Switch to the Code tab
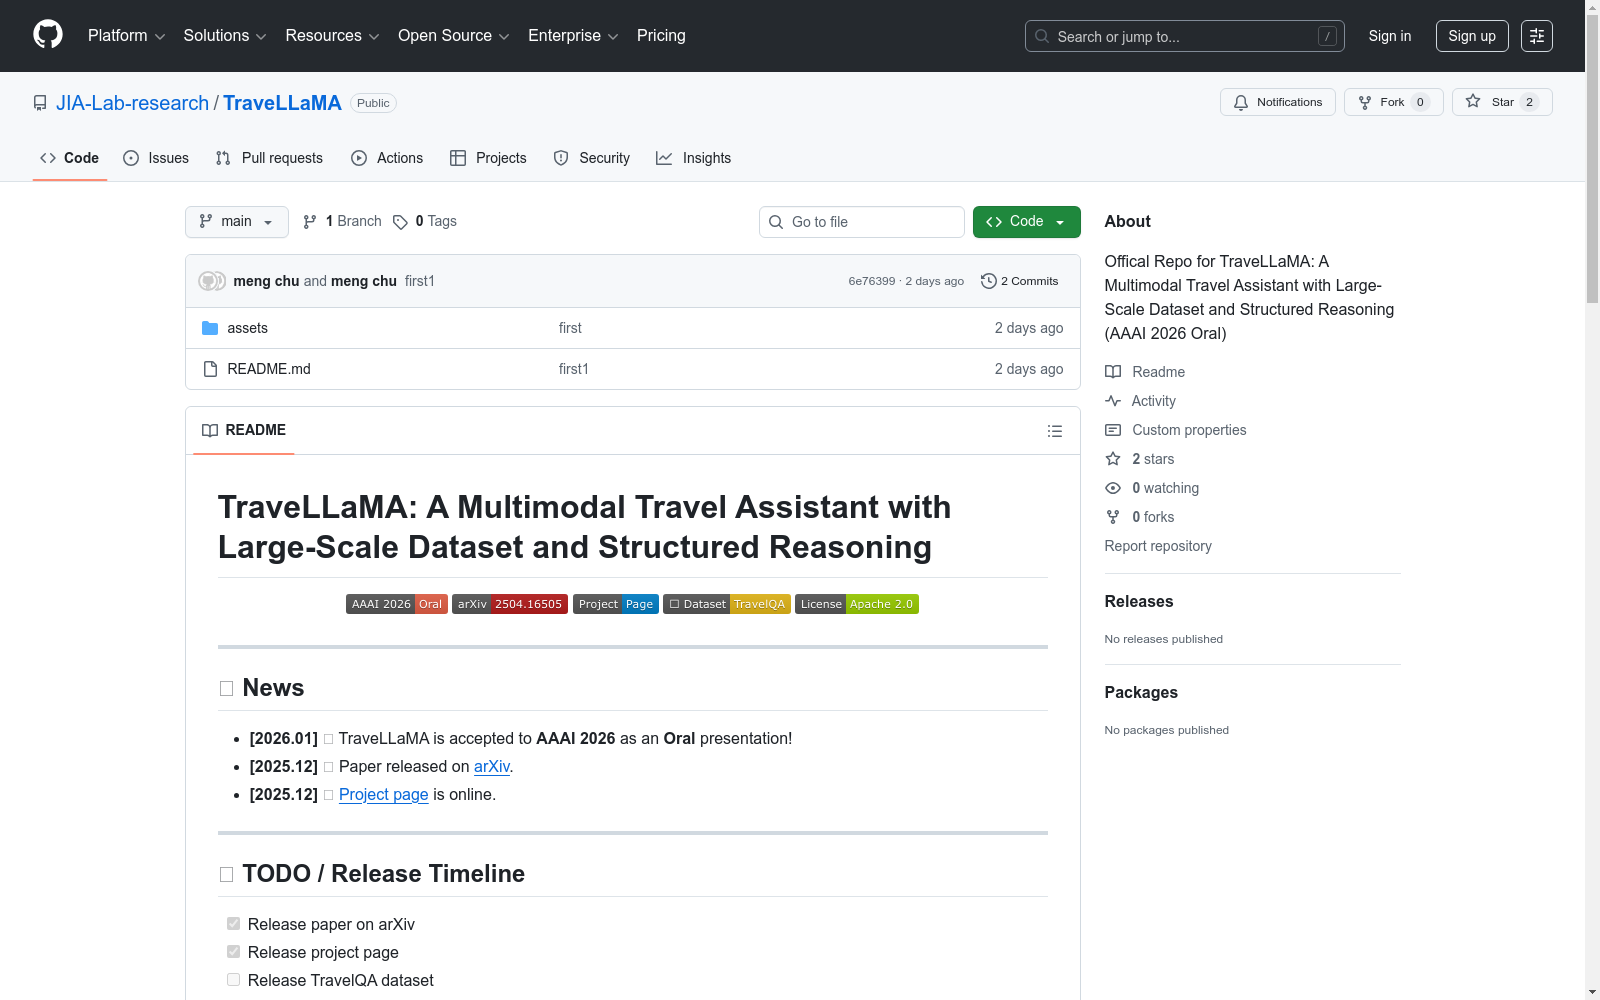 coord(70,158)
